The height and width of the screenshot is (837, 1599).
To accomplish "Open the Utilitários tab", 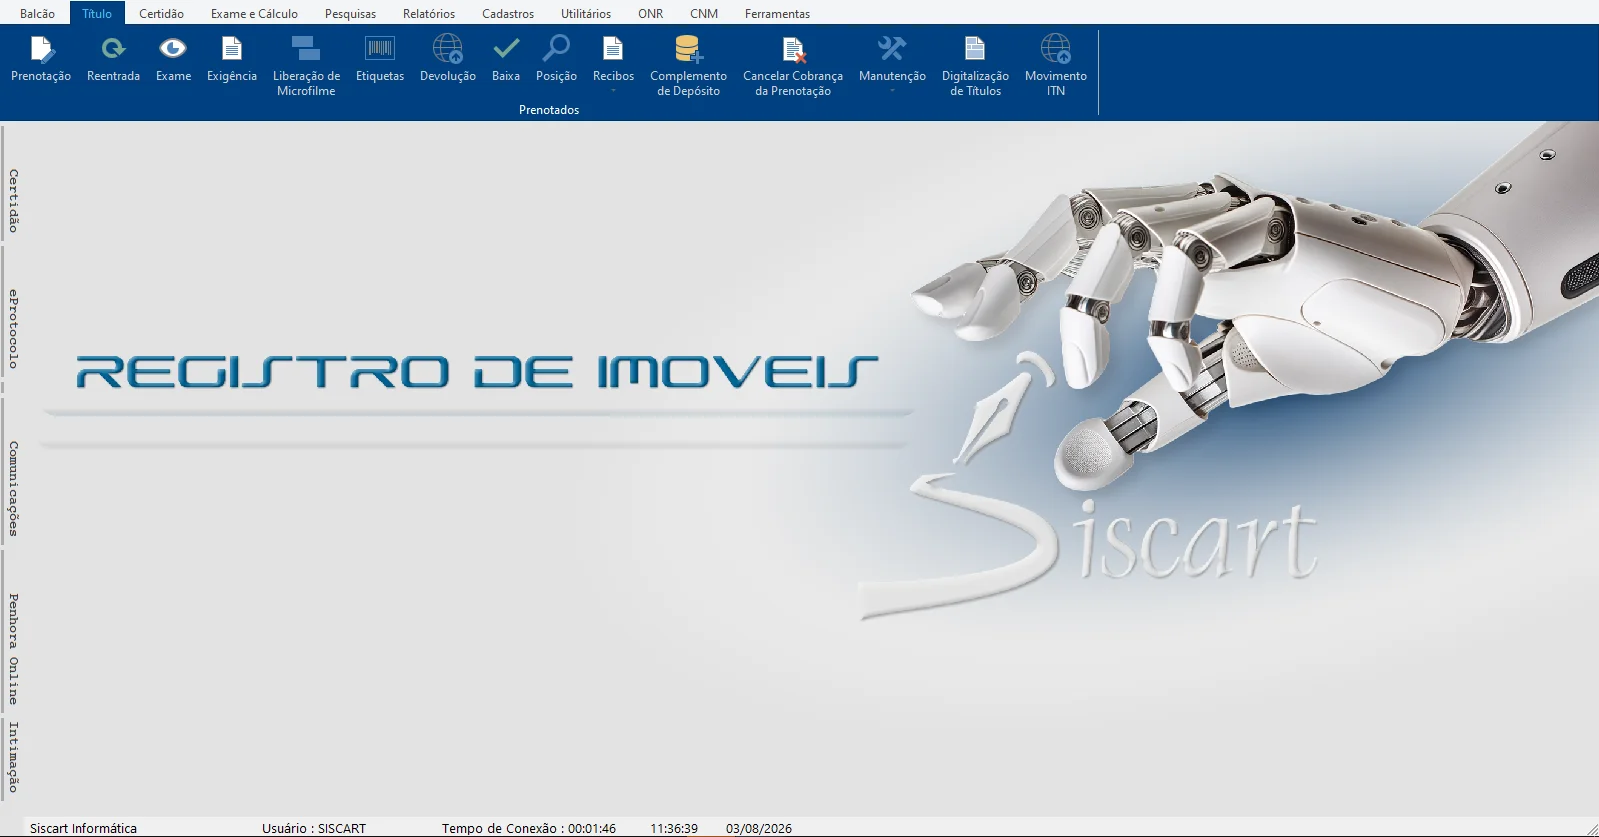I will (586, 14).
